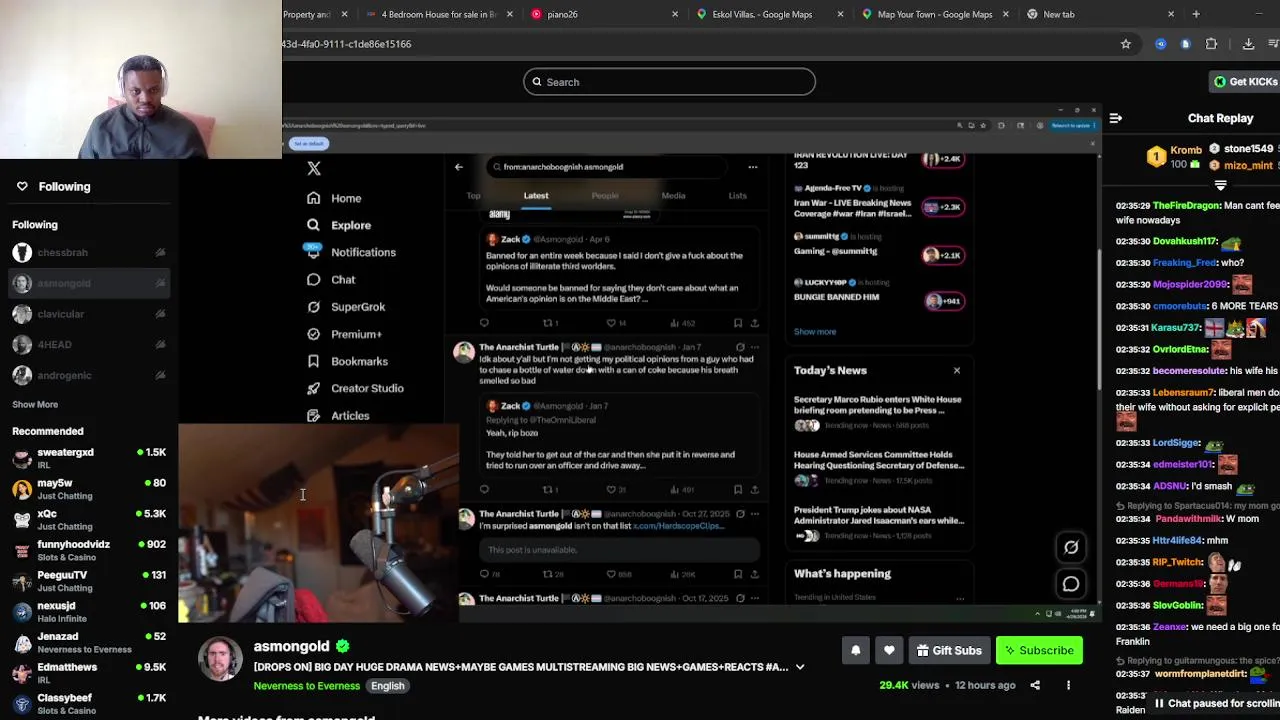
Task: Collapse chat with the arrow icon beside Chat Replay
Action: [1115, 118]
